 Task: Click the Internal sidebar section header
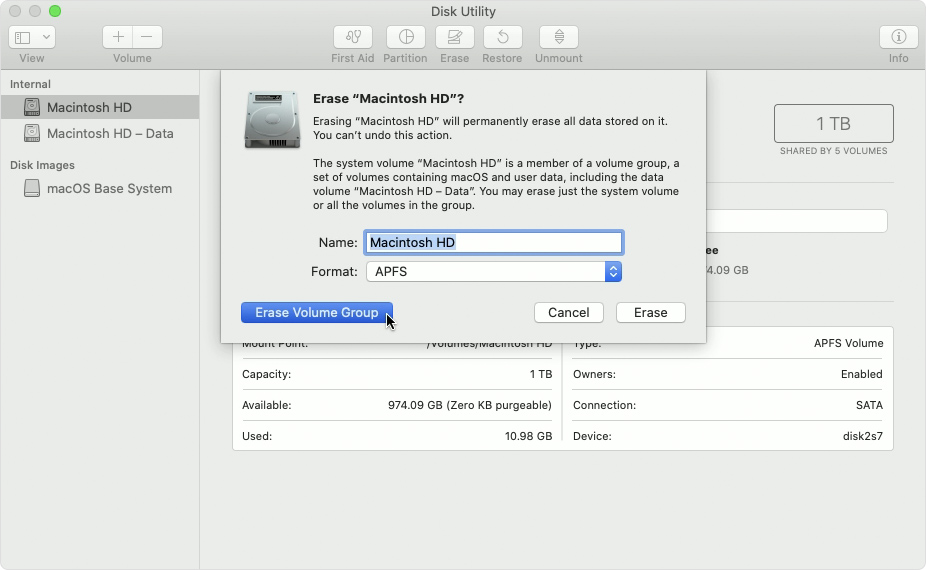coord(30,84)
